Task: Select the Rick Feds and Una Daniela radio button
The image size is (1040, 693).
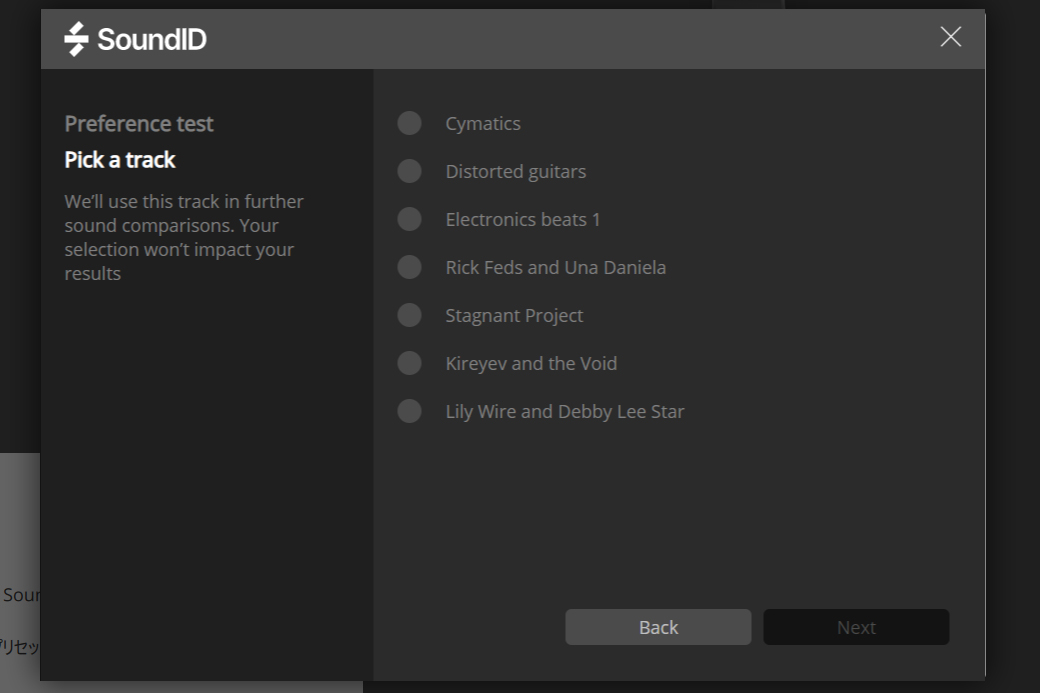Action: (409, 267)
